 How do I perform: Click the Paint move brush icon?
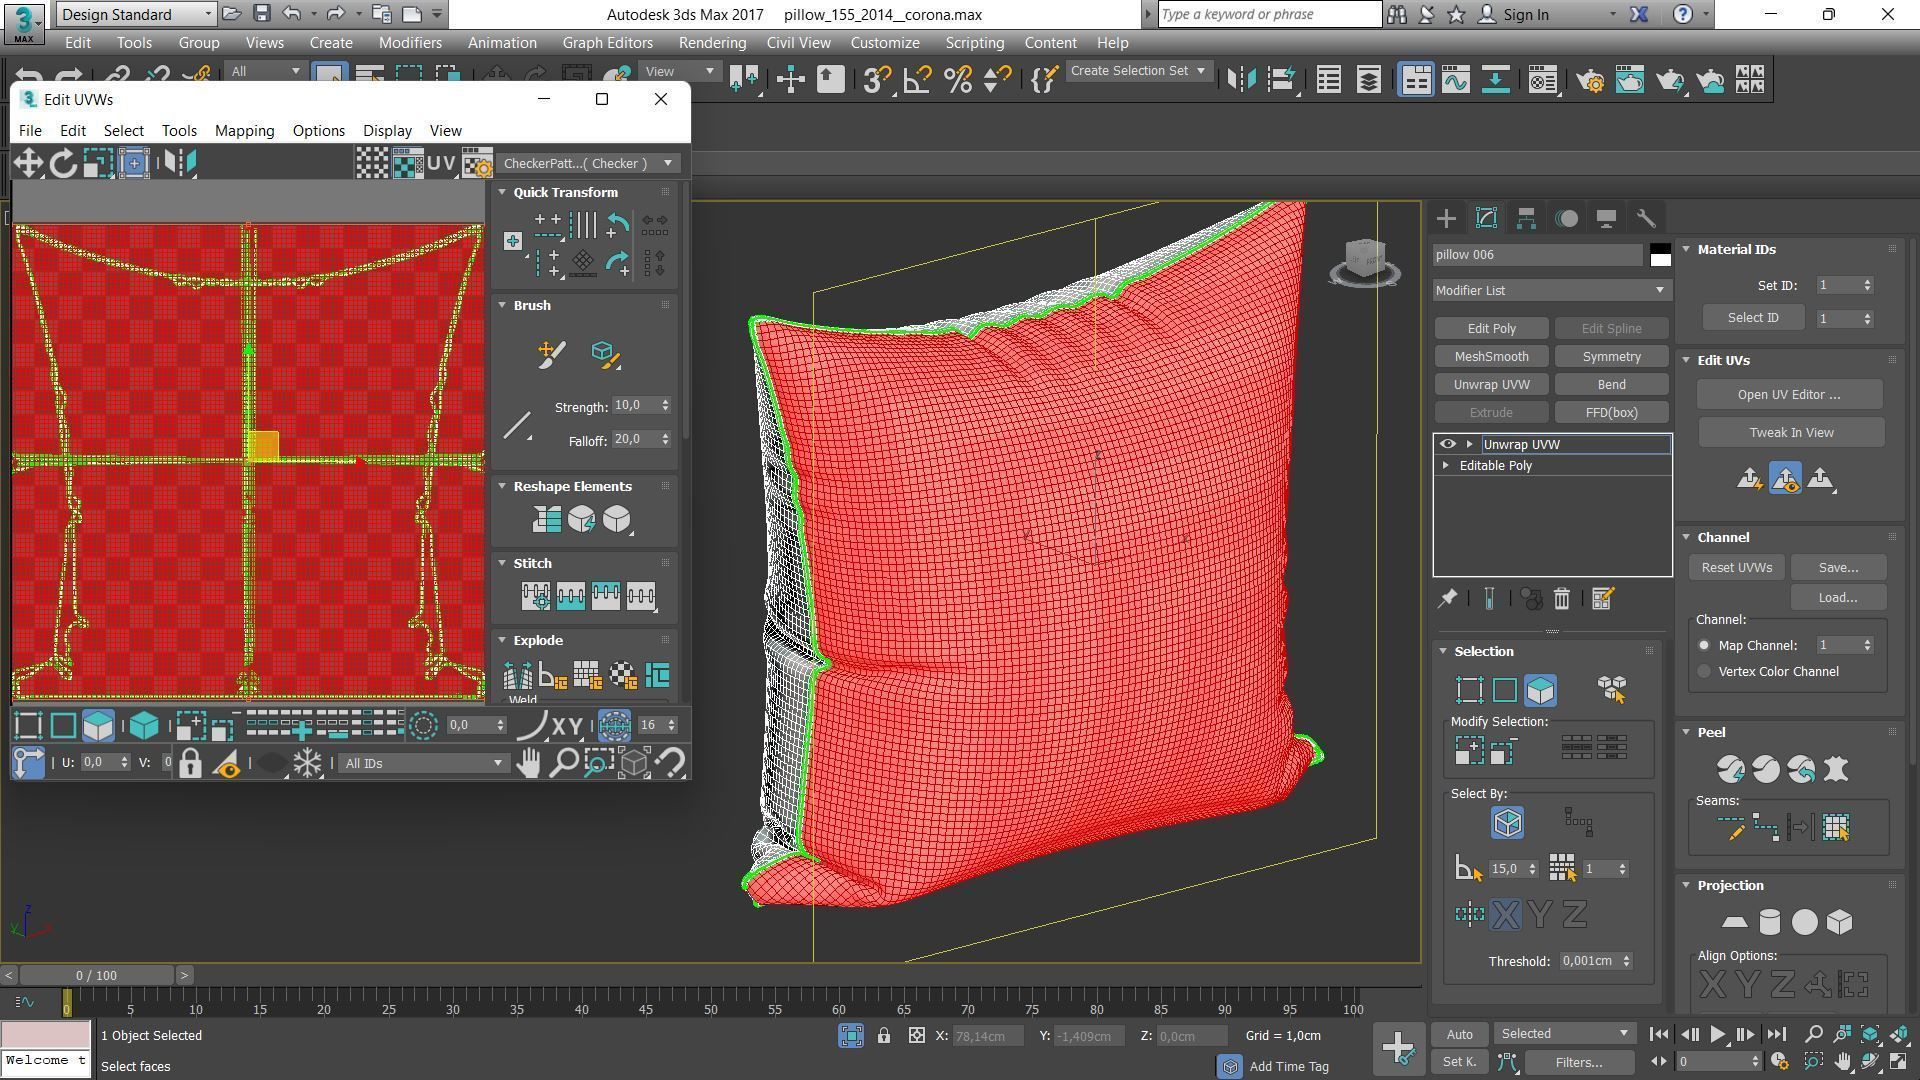[551, 354]
